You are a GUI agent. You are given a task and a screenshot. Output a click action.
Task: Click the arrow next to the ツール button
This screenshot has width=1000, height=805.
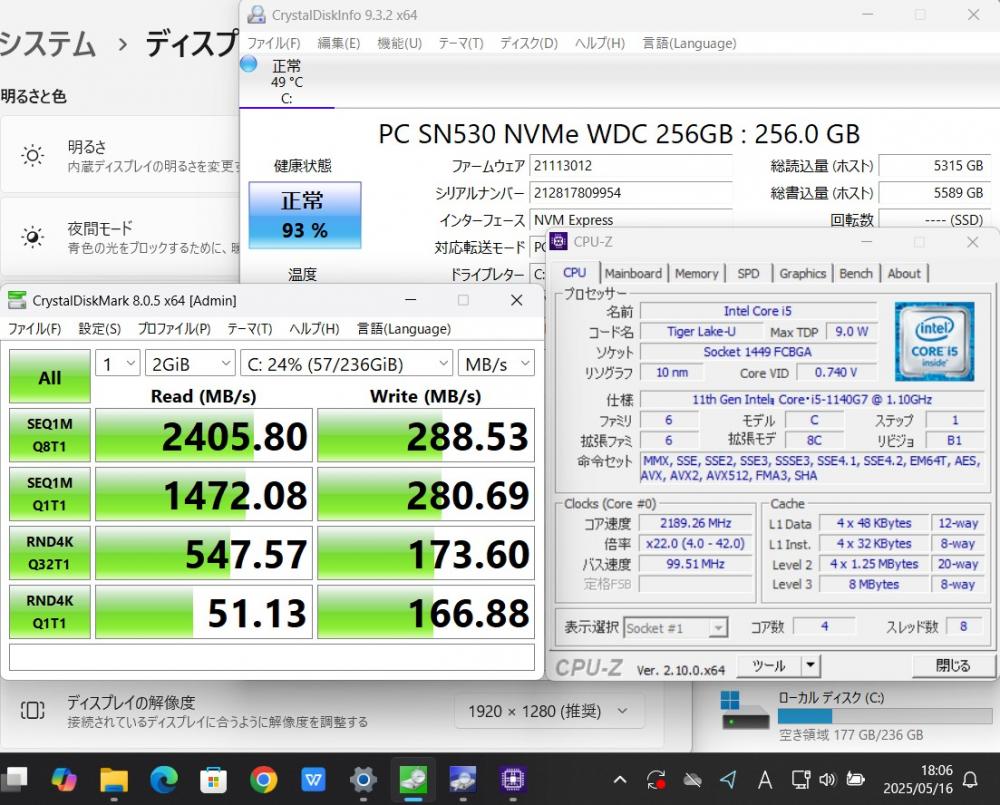coord(810,666)
